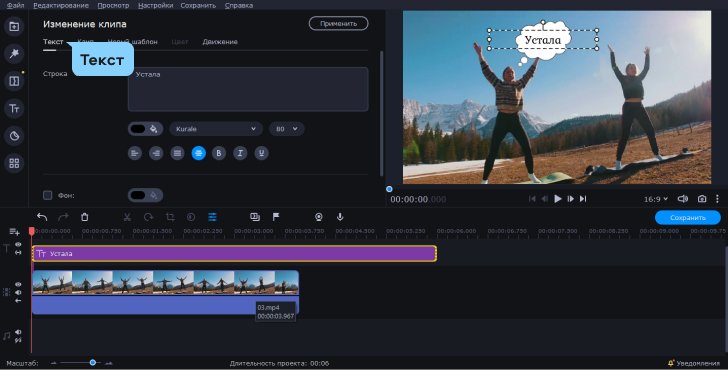Start webcam recording from toolbar
728x370 pixels.
point(318,217)
